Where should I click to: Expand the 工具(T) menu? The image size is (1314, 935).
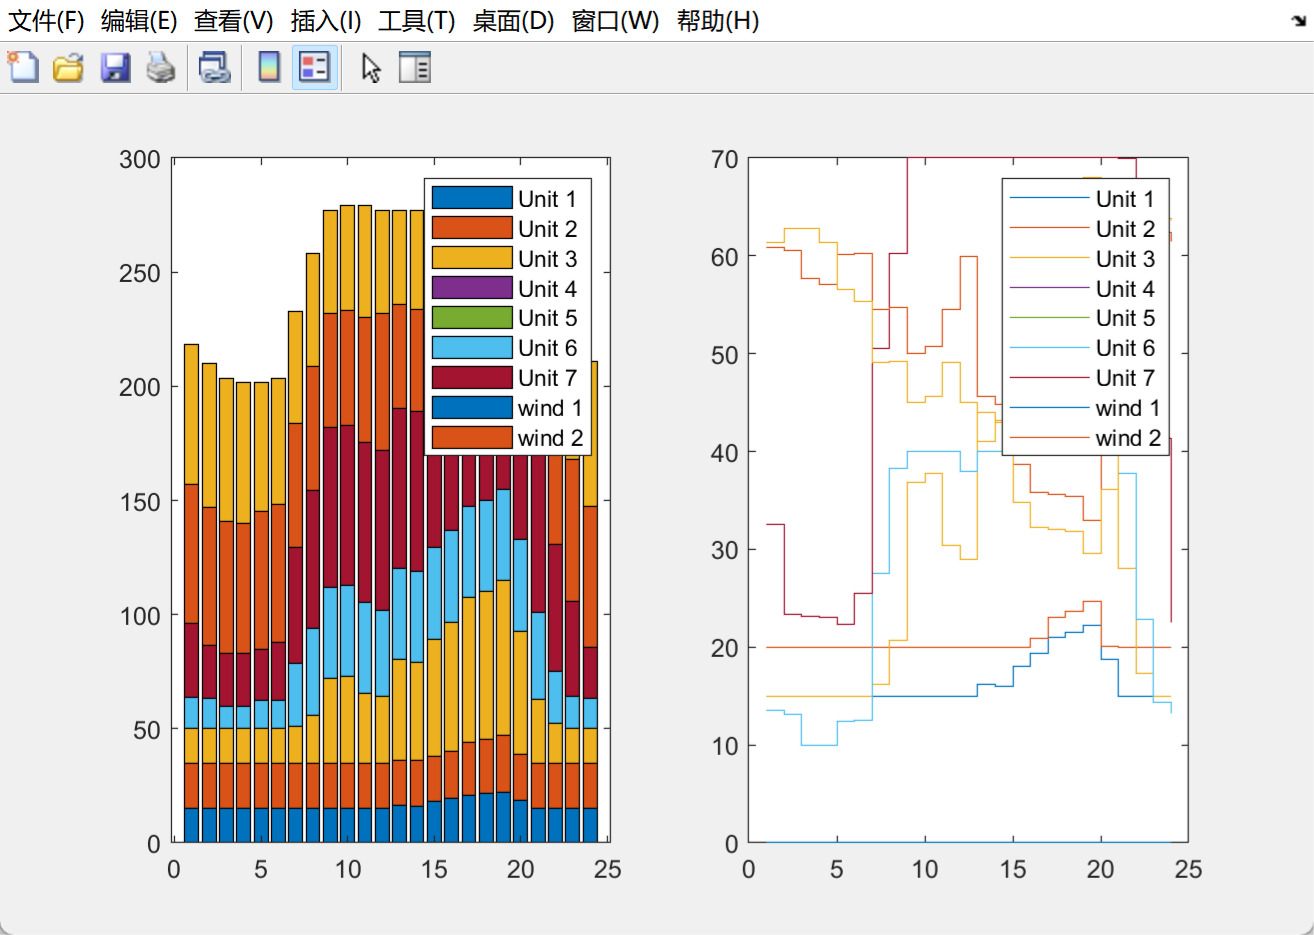[416, 21]
